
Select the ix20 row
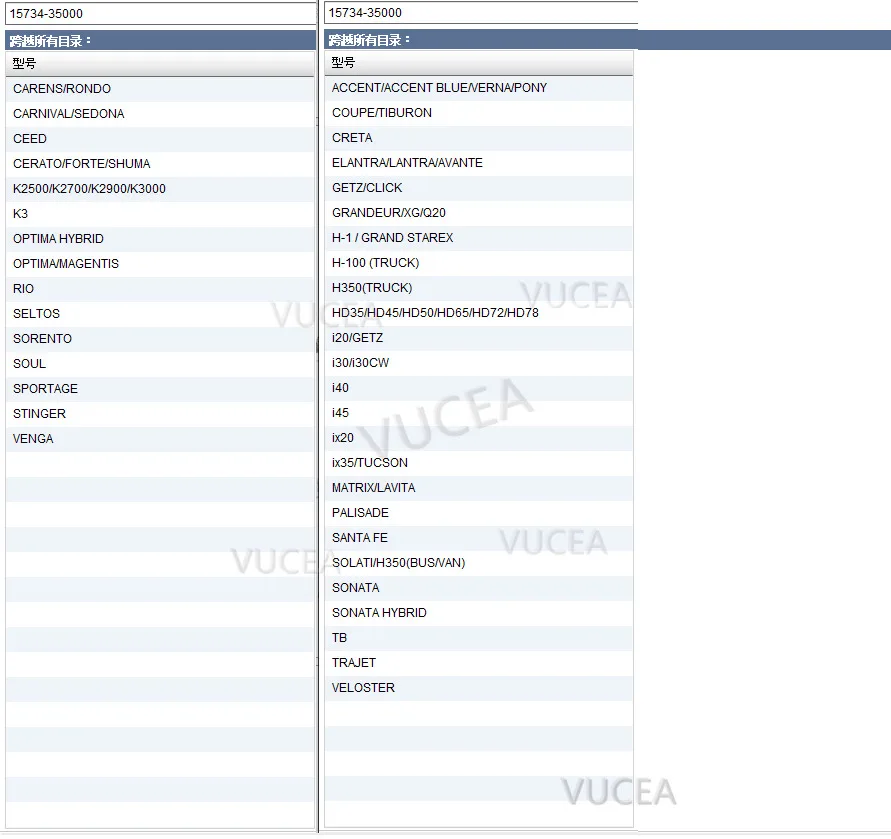[x=479, y=438]
